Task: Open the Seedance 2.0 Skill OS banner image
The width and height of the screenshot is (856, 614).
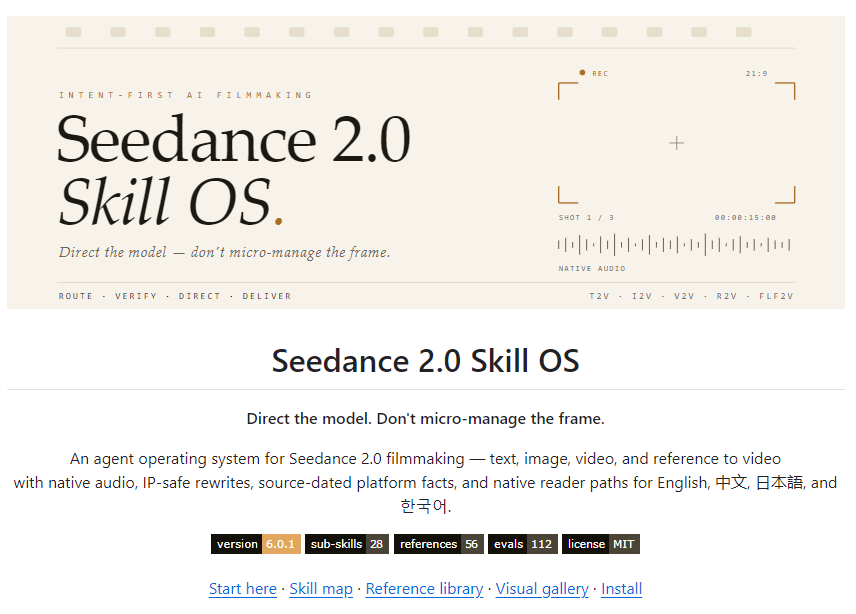Action: (x=426, y=162)
